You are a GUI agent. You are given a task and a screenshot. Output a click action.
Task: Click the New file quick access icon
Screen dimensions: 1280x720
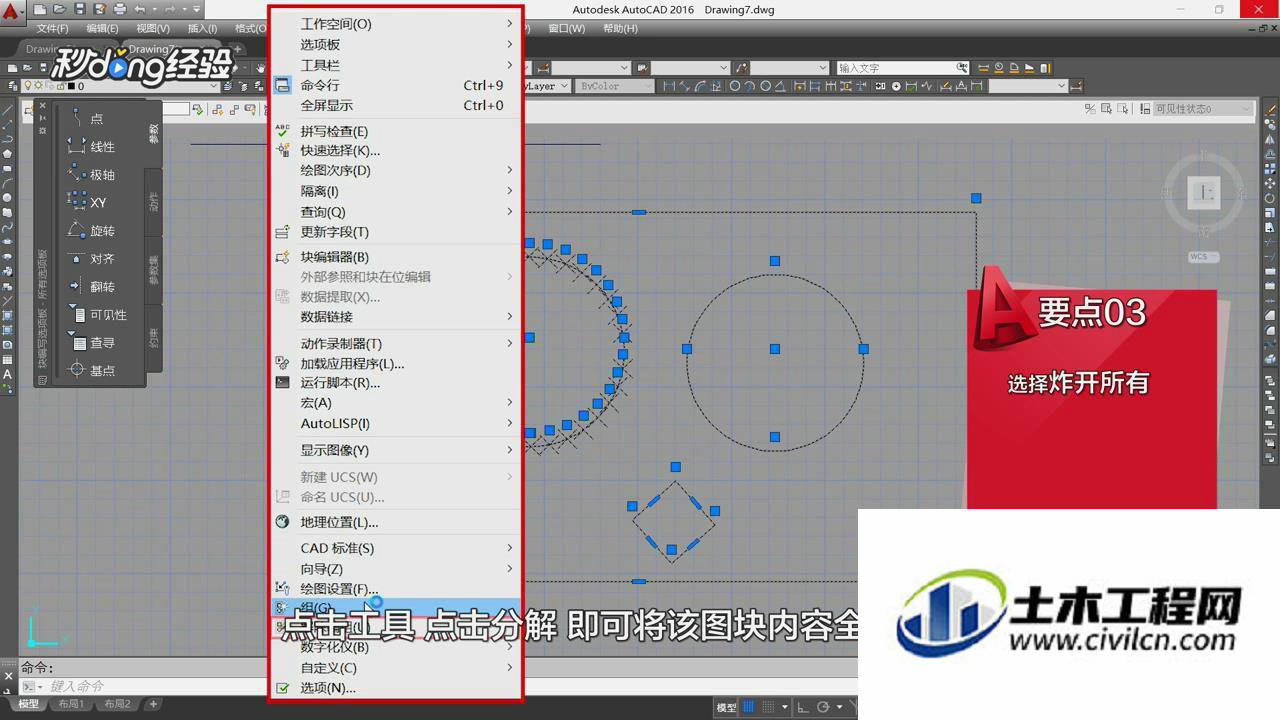click(x=40, y=9)
